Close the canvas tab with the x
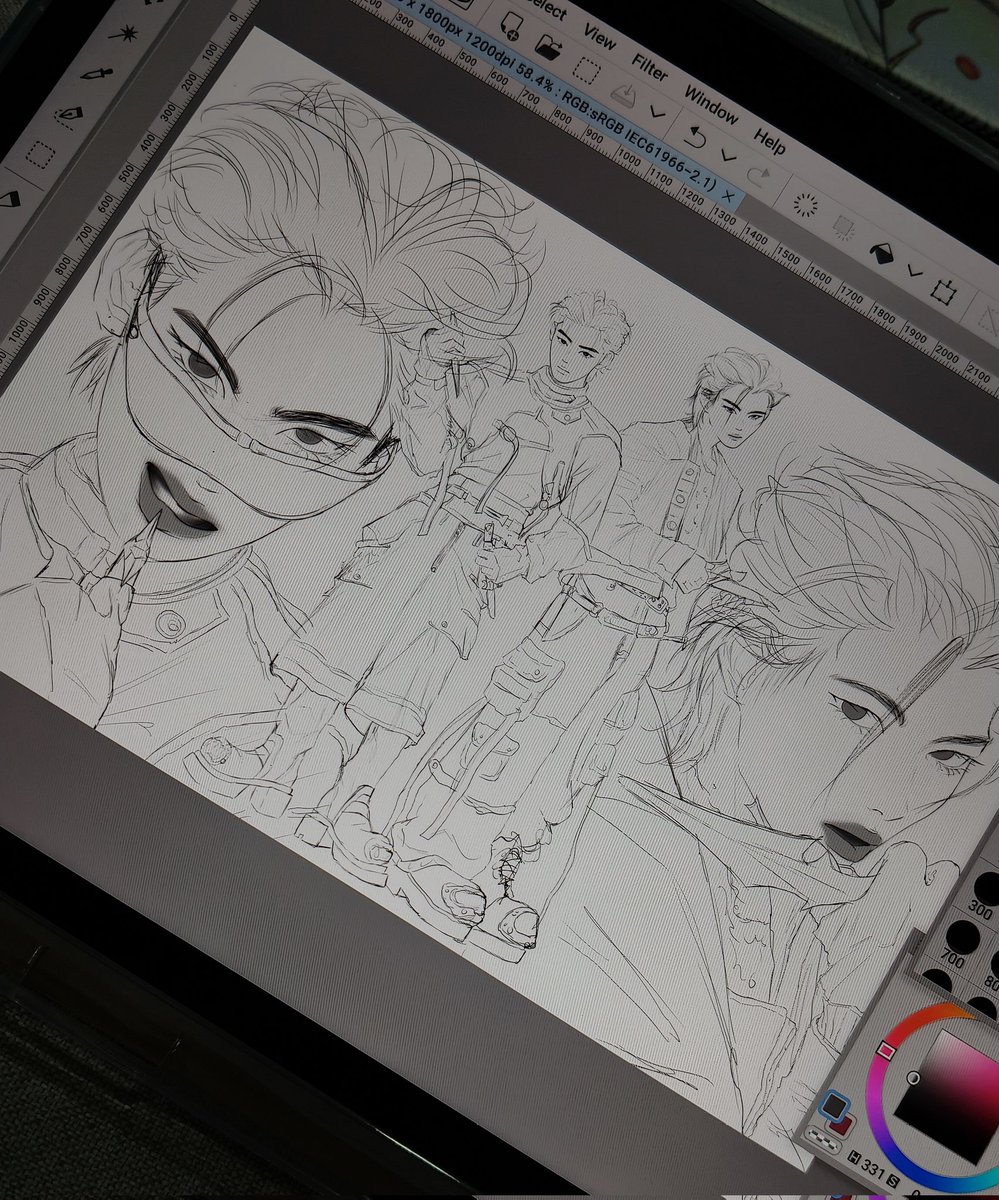Viewport: 999px width, 1200px height. coord(729,196)
